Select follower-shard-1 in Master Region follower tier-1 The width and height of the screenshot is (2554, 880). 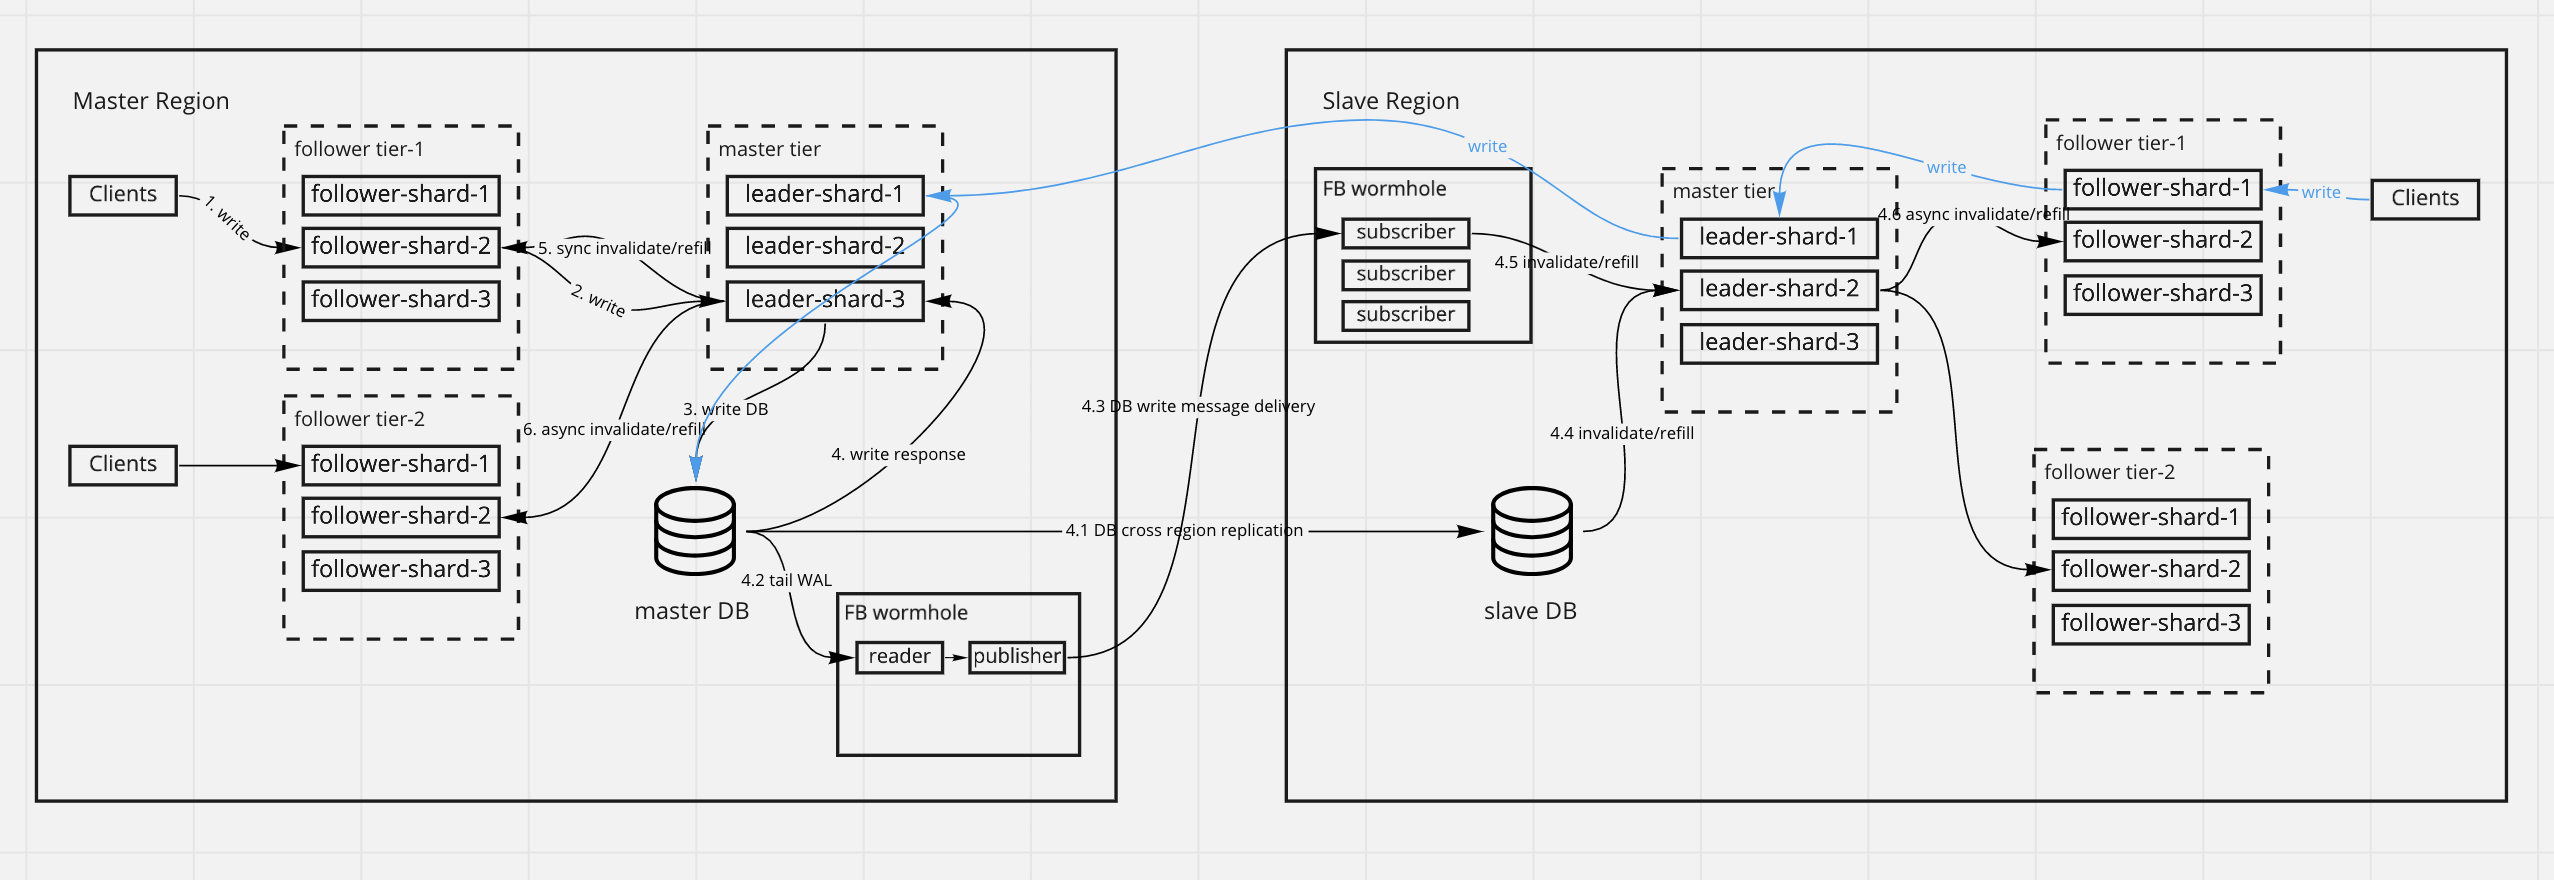(400, 194)
